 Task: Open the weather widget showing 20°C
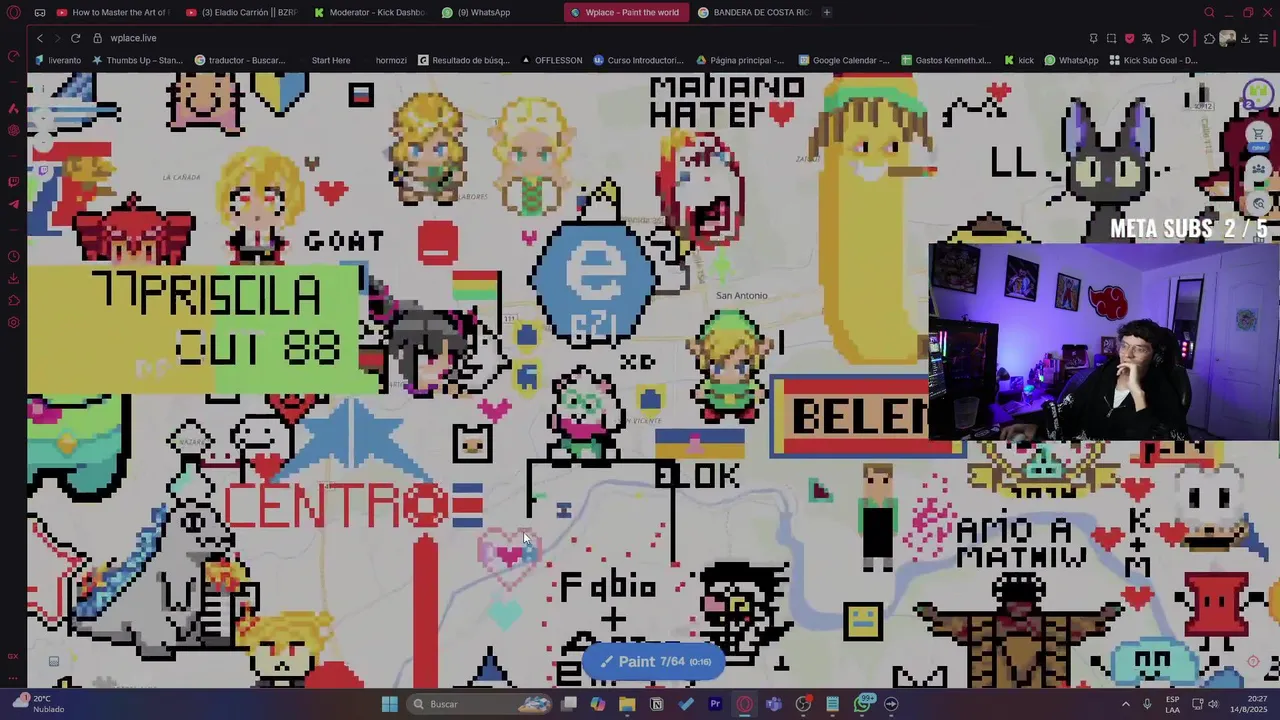(36, 704)
